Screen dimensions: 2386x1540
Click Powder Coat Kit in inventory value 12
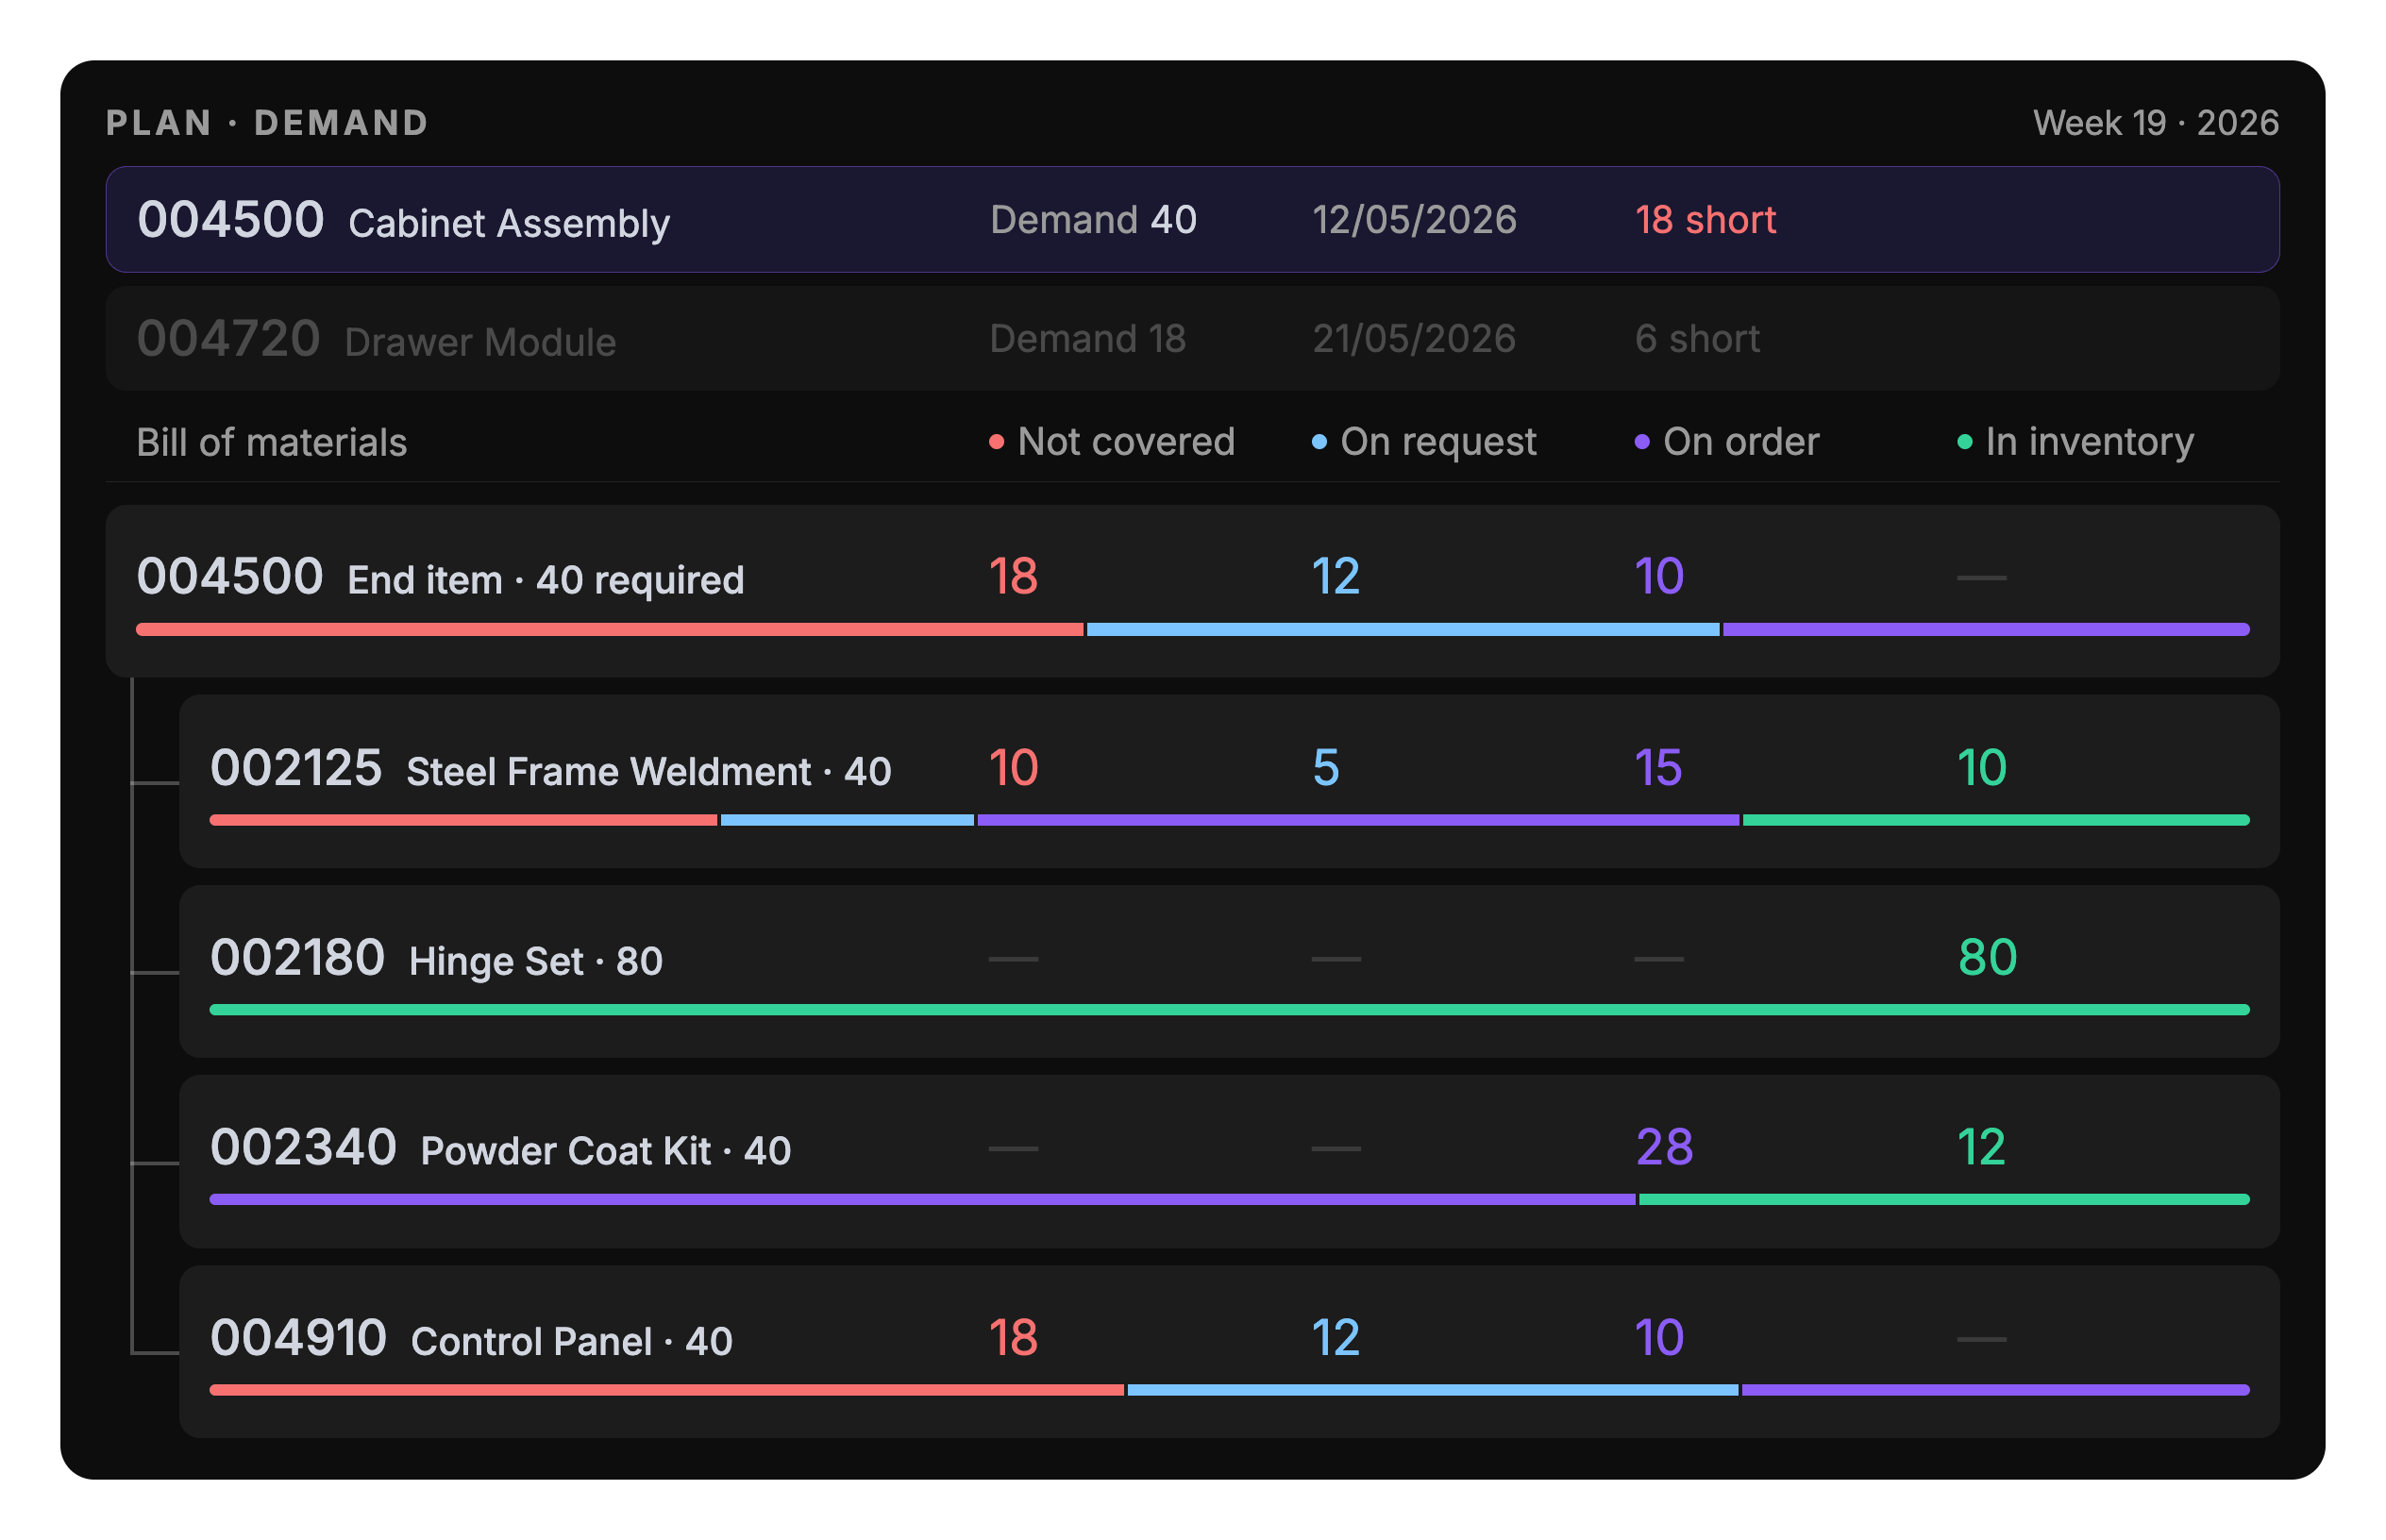(x=1981, y=1147)
